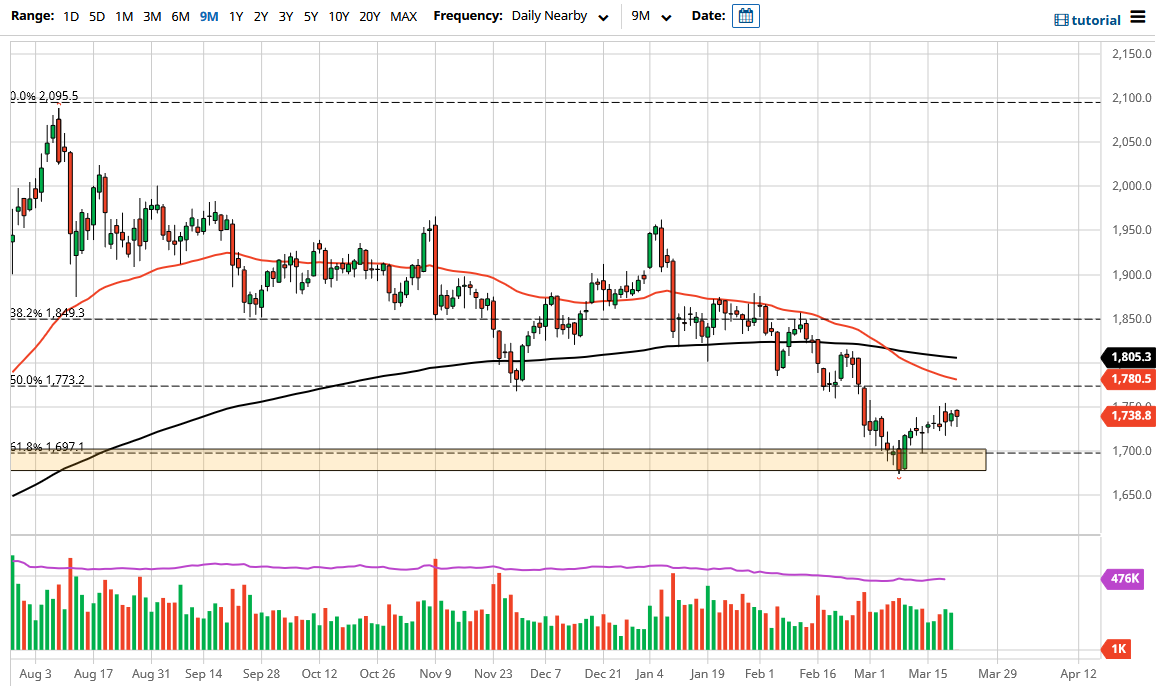Click the 1K volume axis label

1117,649
